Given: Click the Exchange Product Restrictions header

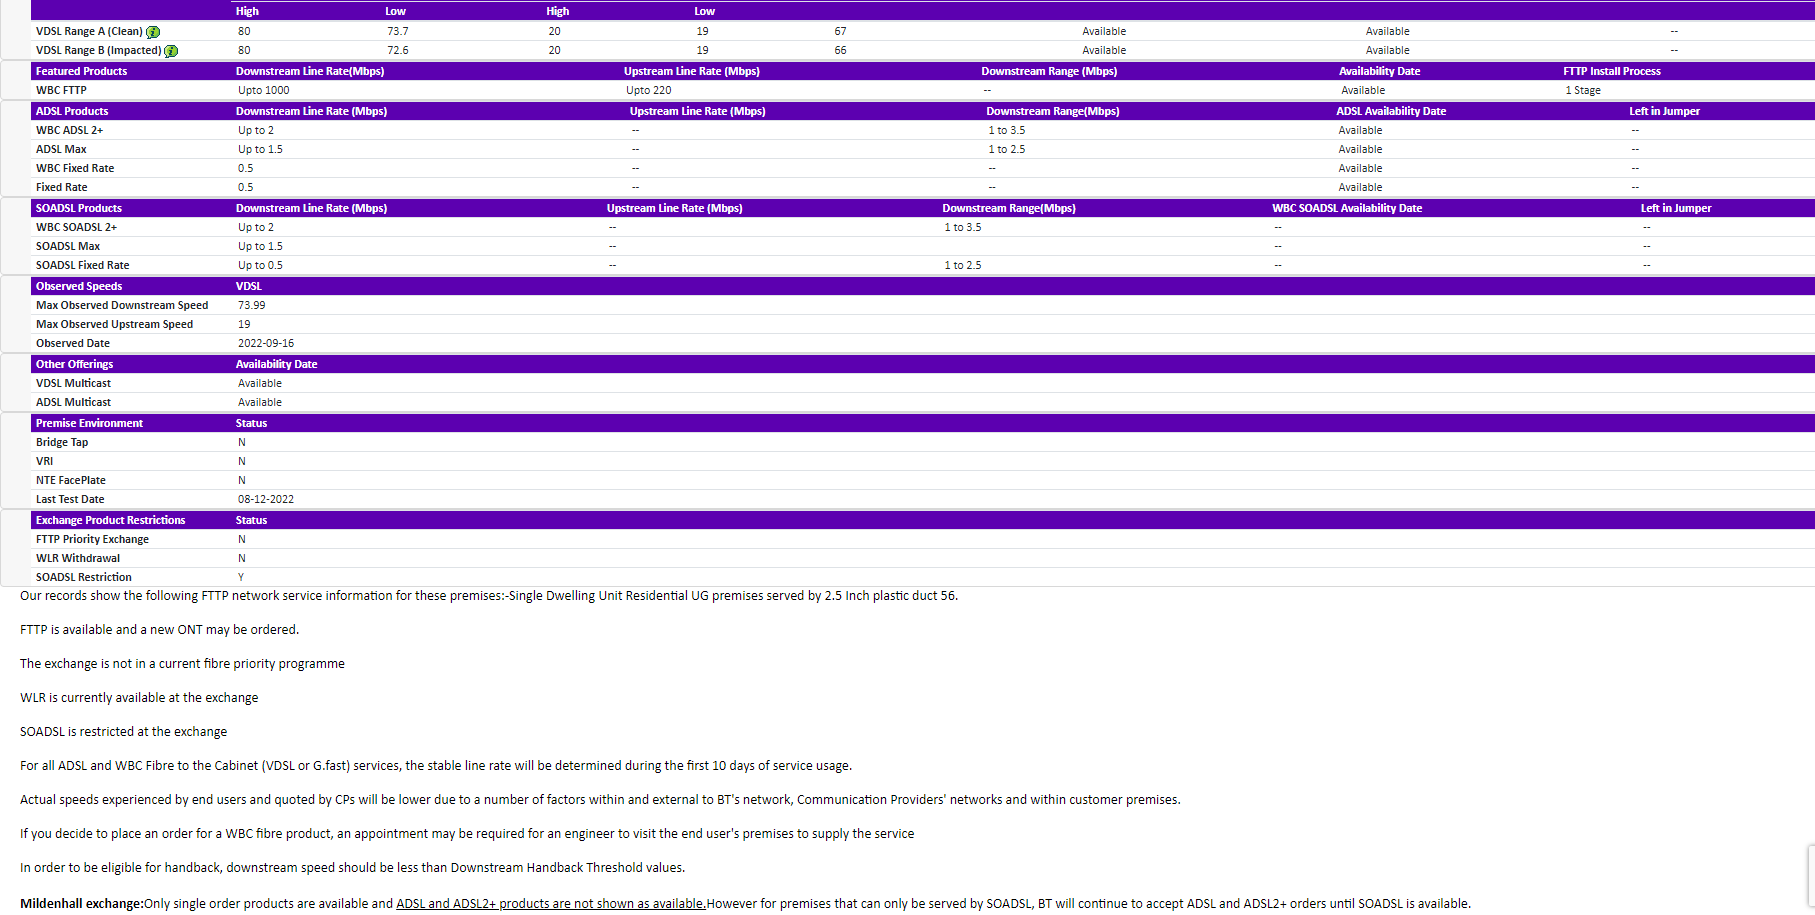Looking at the screenshot, I should (x=110, y=519).
